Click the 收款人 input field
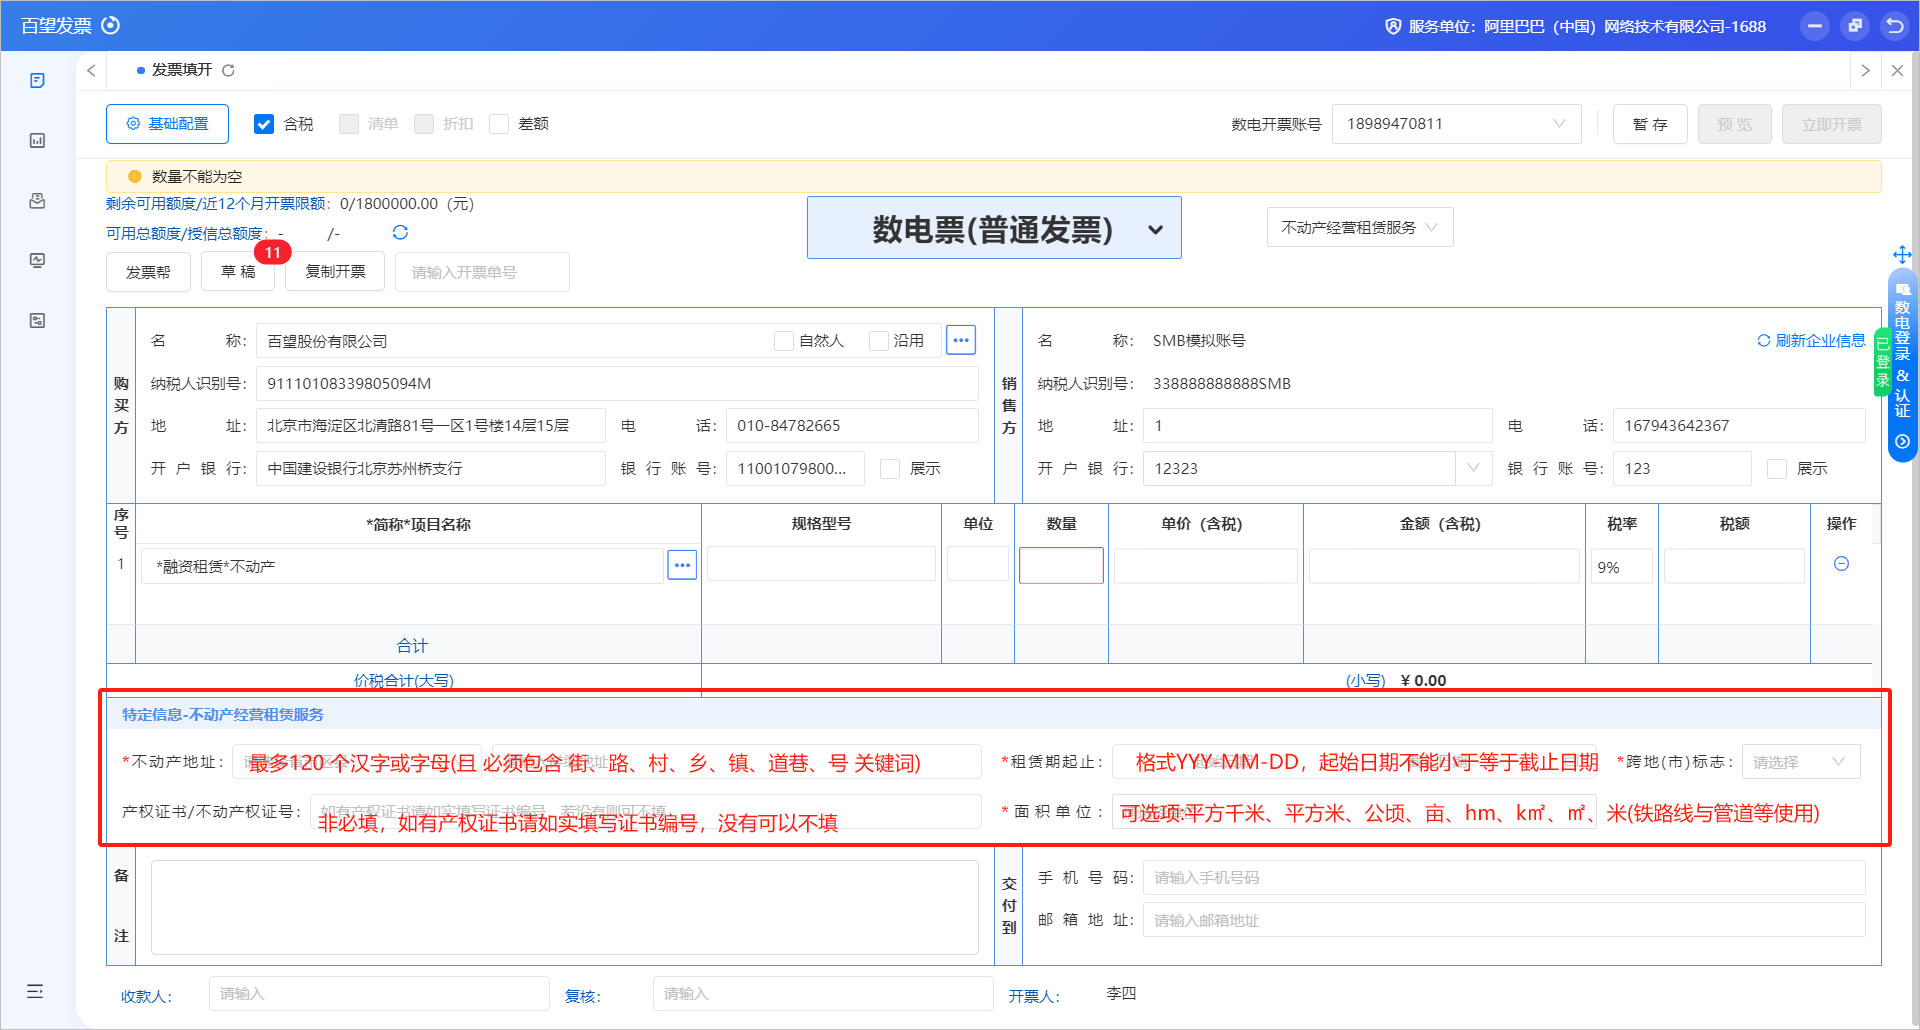1920x1030 pixels. (379, 993)
